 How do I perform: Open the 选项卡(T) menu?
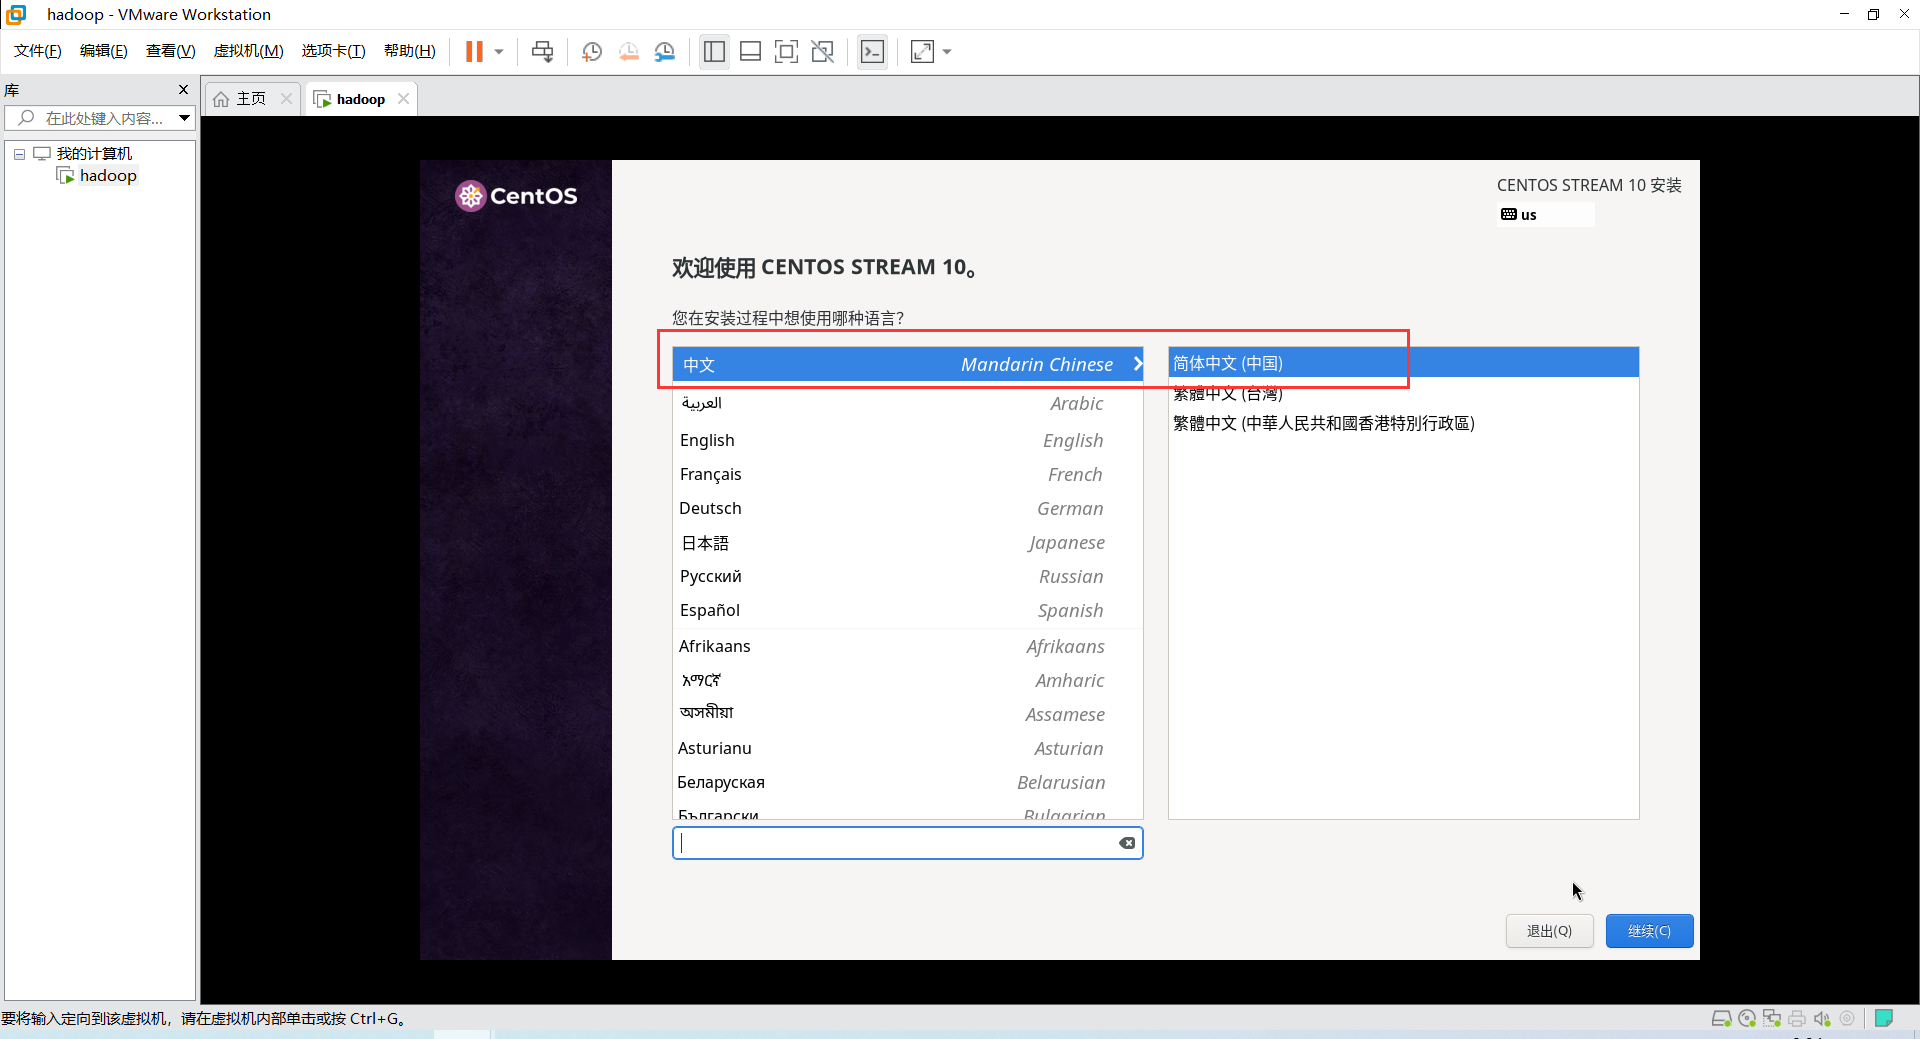(x=334, y=51)
